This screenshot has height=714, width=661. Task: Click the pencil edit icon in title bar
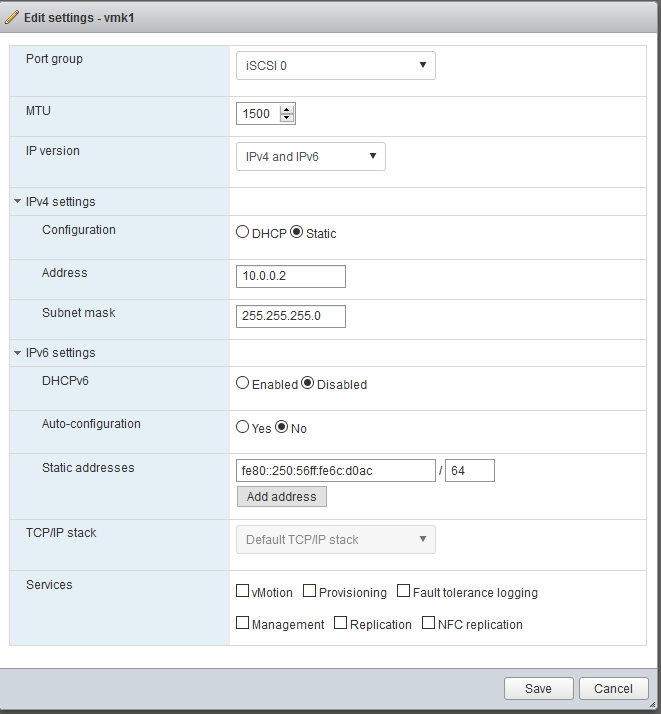(11, 17)
